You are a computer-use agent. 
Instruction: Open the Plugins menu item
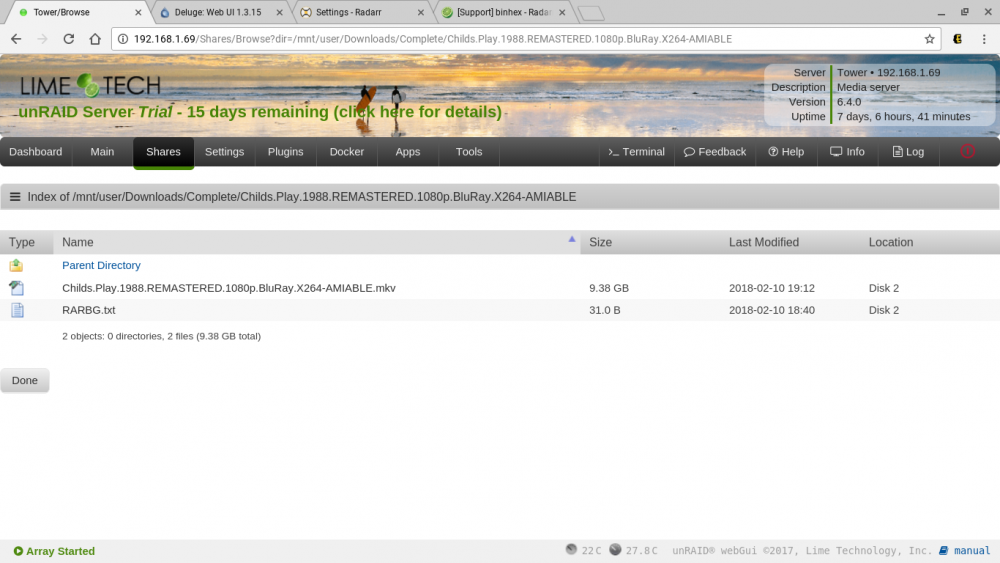click(x=285, y=152)
